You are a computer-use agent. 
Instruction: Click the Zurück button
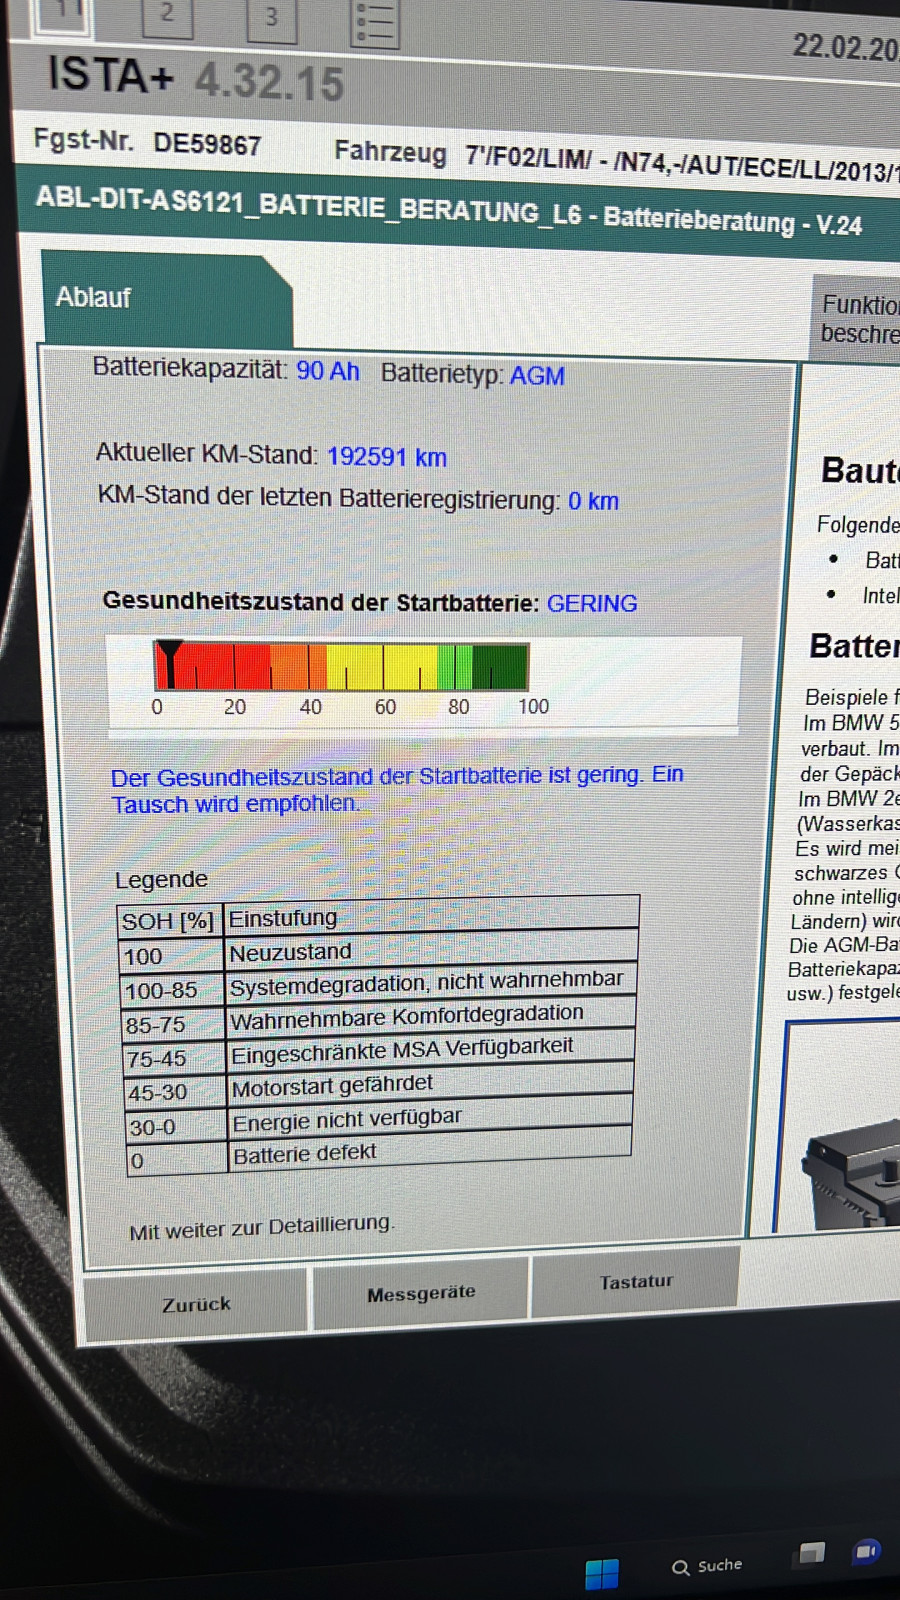pyautogui.click(x=196, y=1304)
